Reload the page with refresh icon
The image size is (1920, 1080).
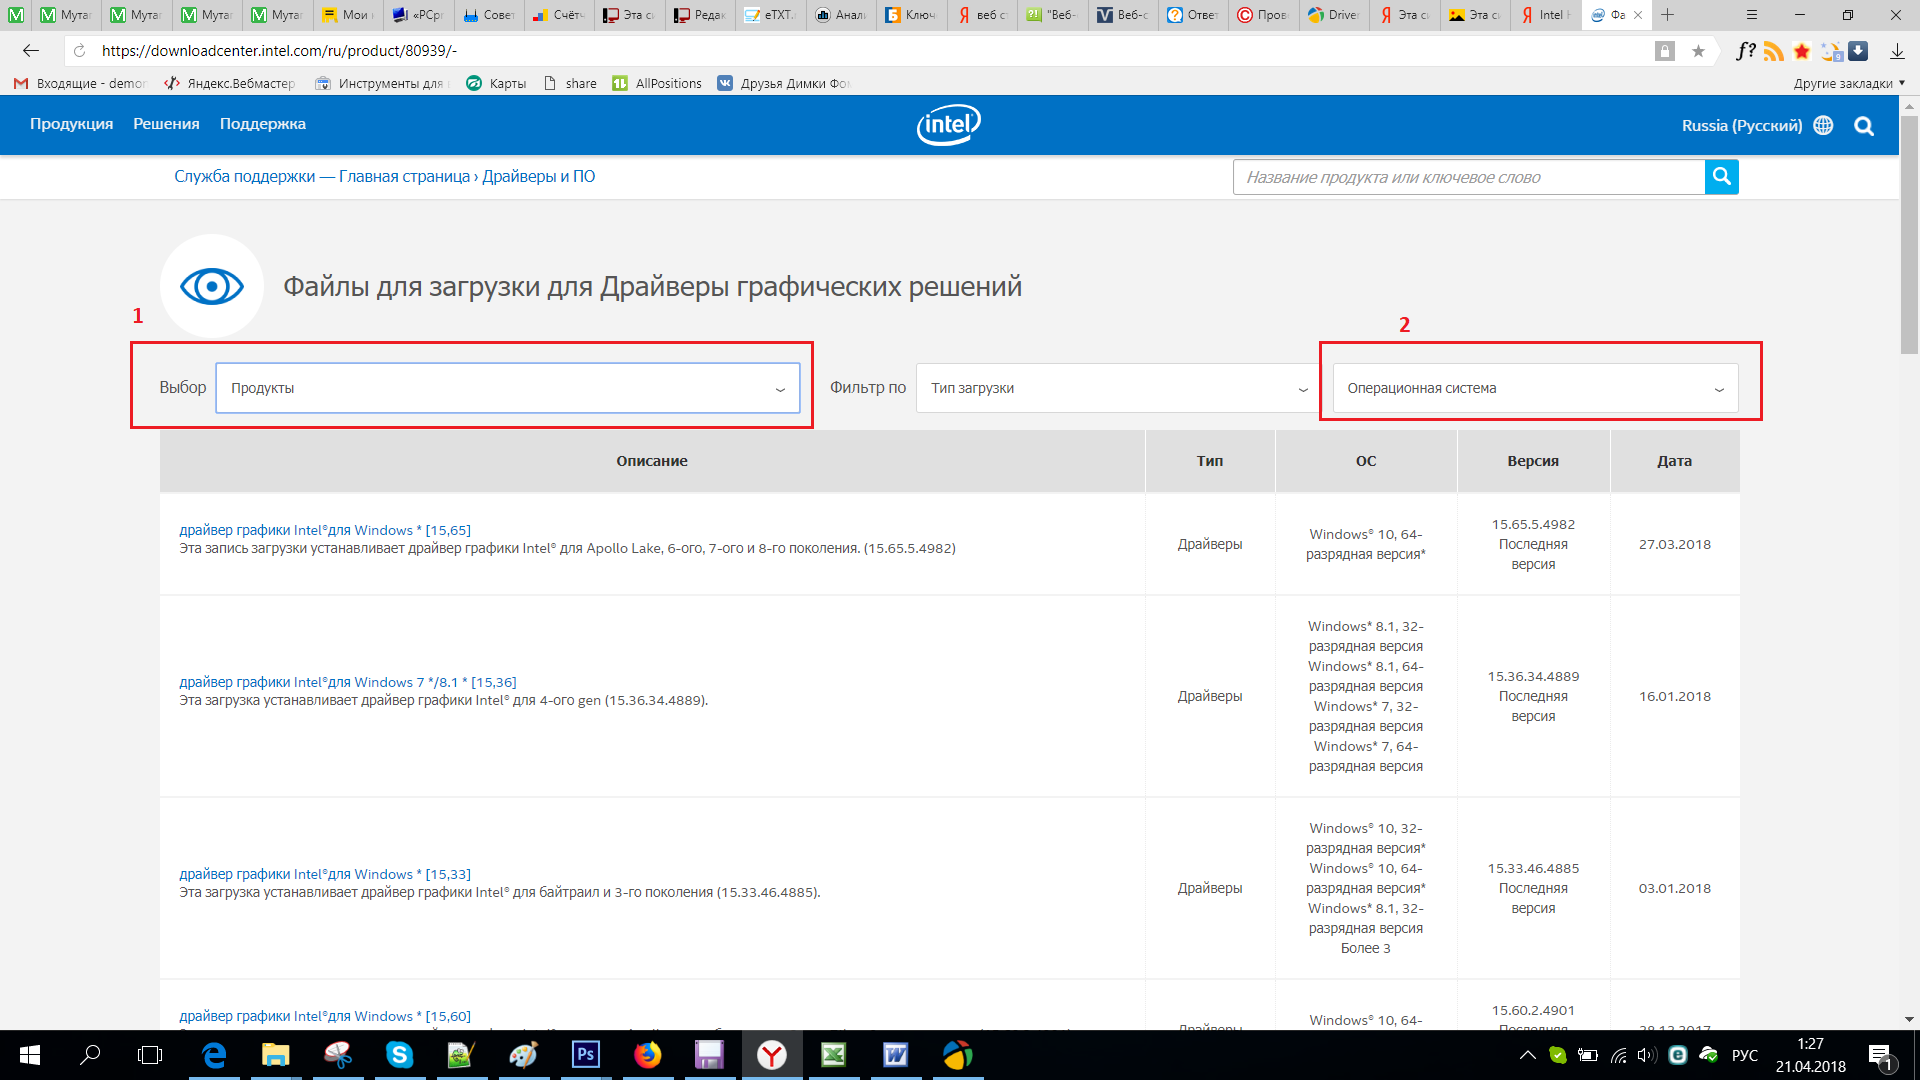[80, 51]
